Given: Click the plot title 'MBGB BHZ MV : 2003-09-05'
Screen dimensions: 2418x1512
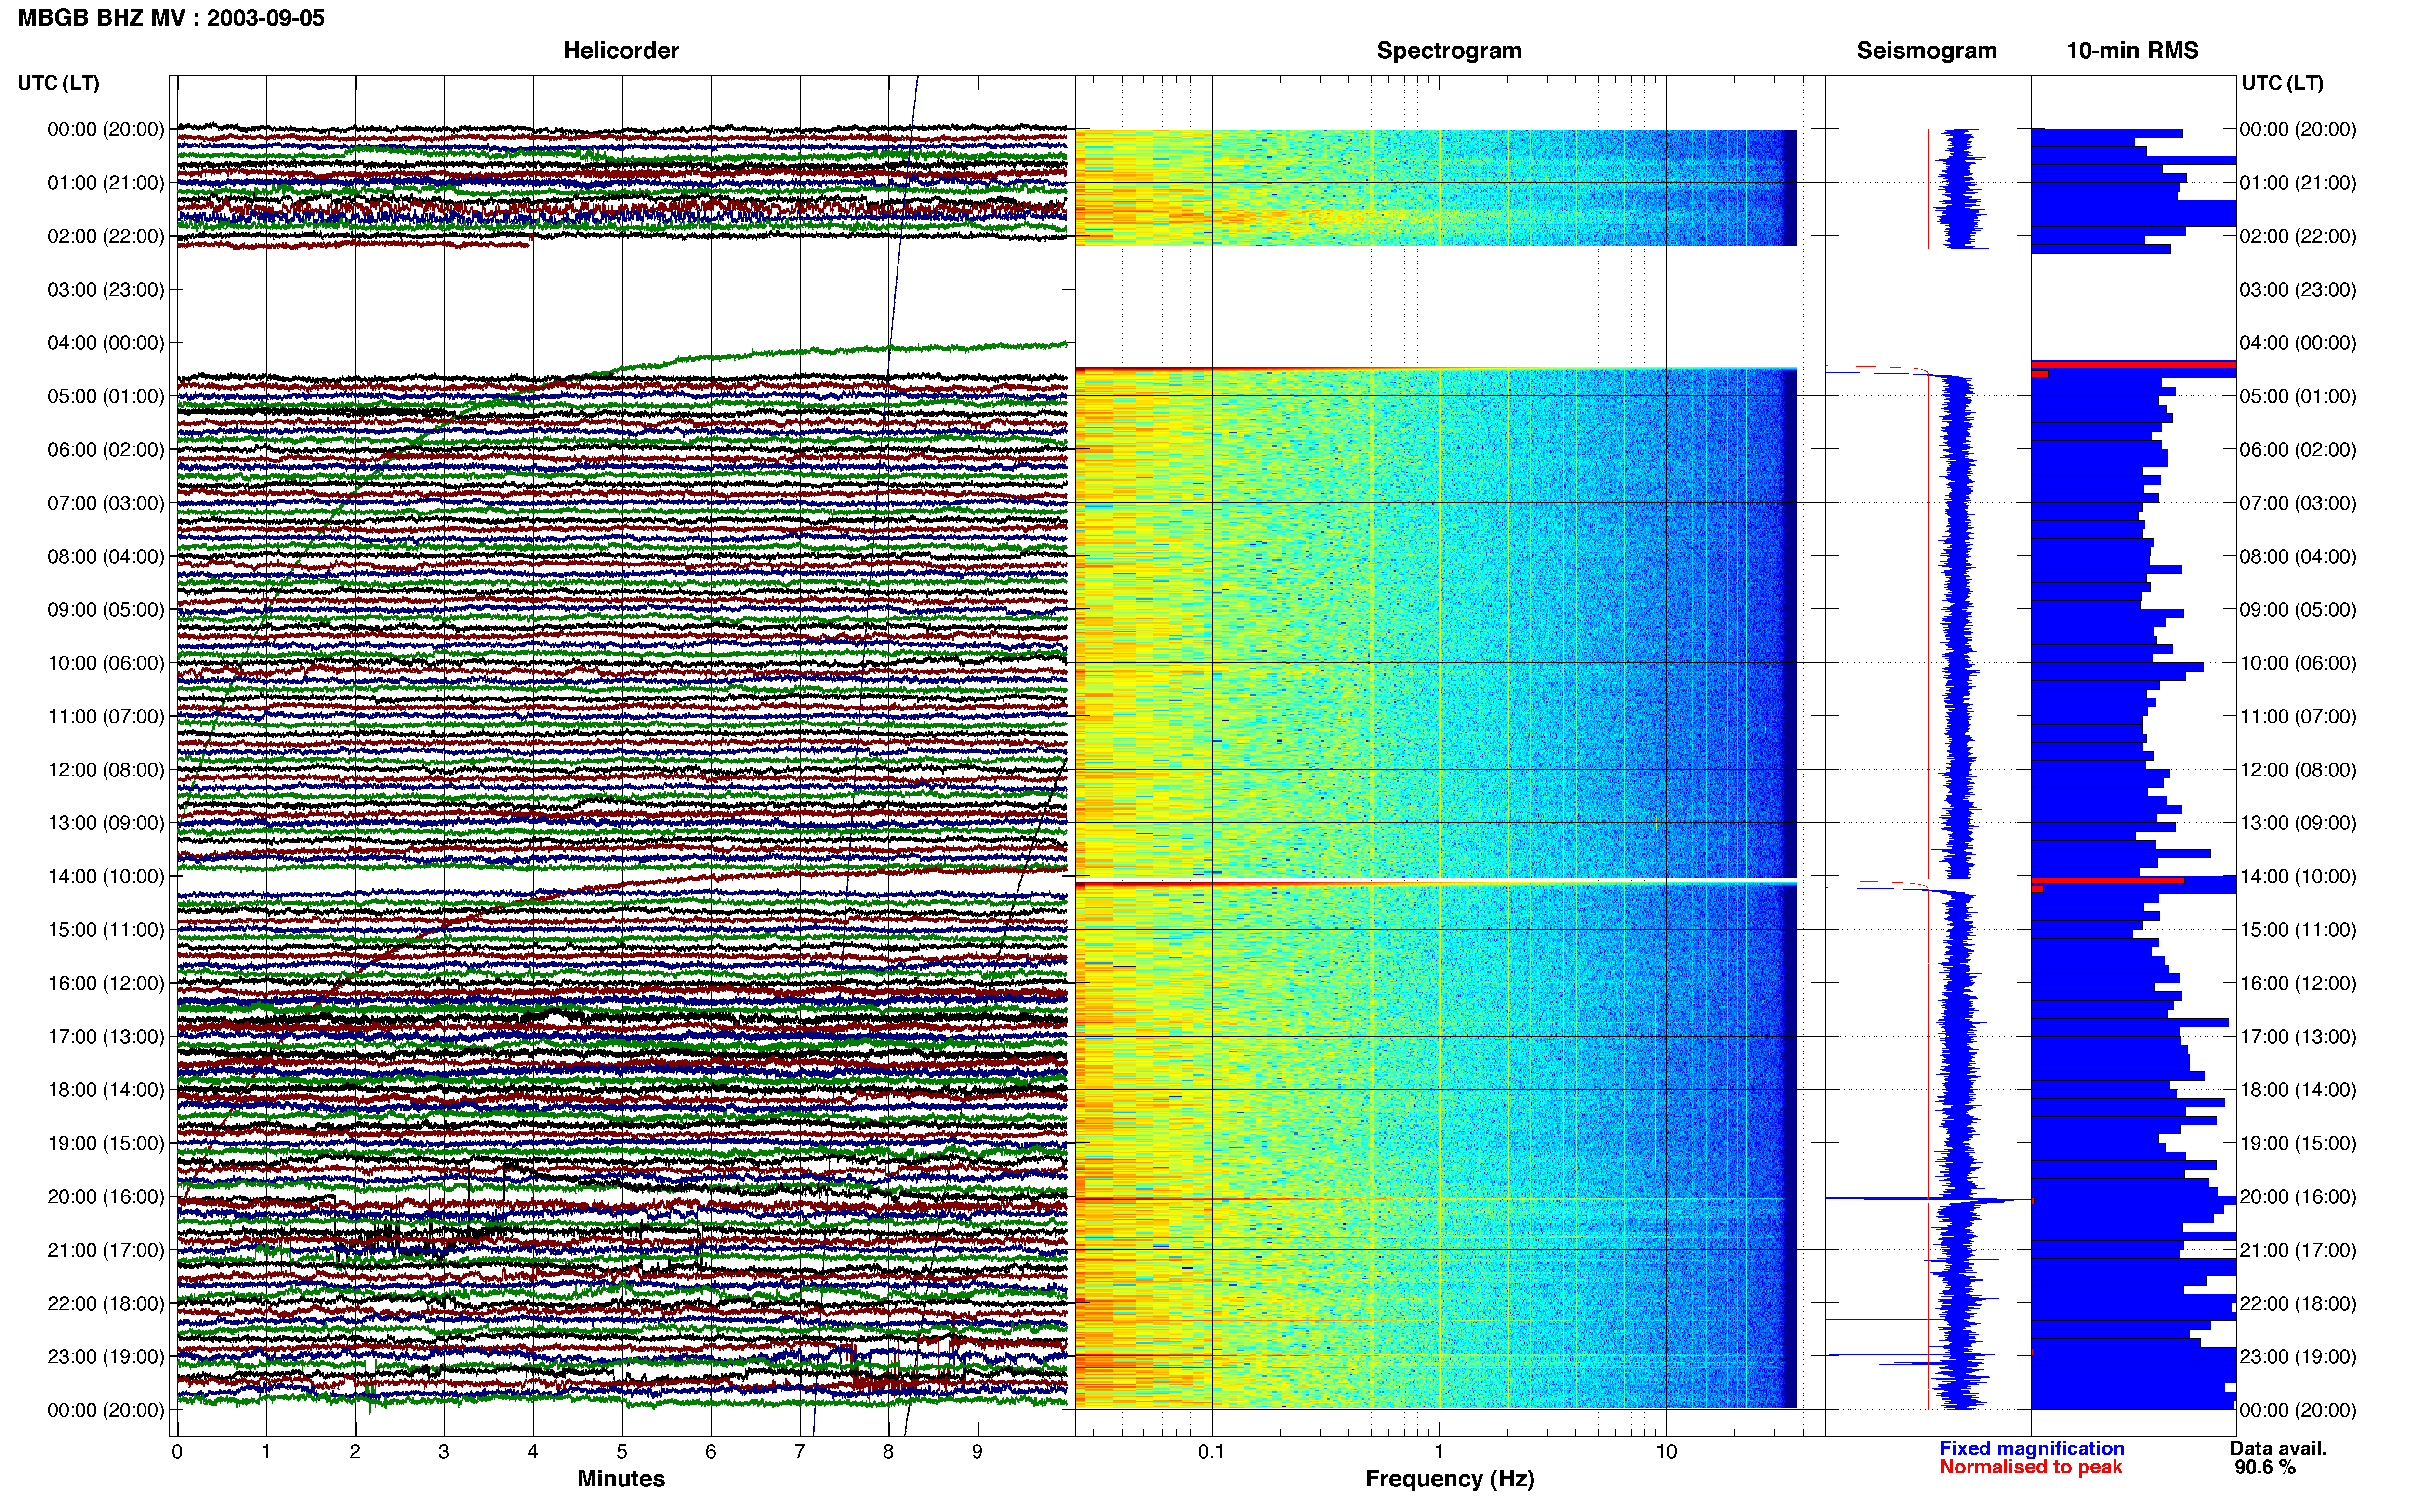Looking at the screenshot, I should 171,18.
